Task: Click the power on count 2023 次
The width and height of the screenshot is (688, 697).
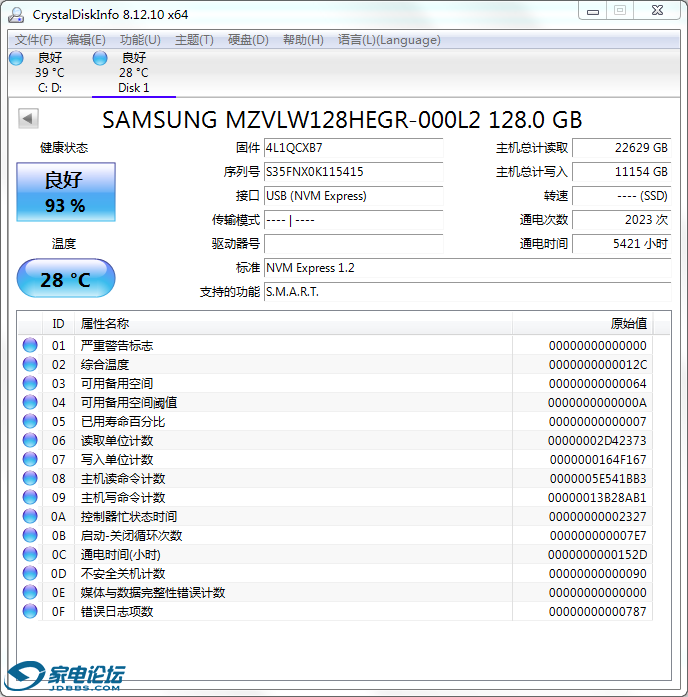Action: (x=622, y=220)
